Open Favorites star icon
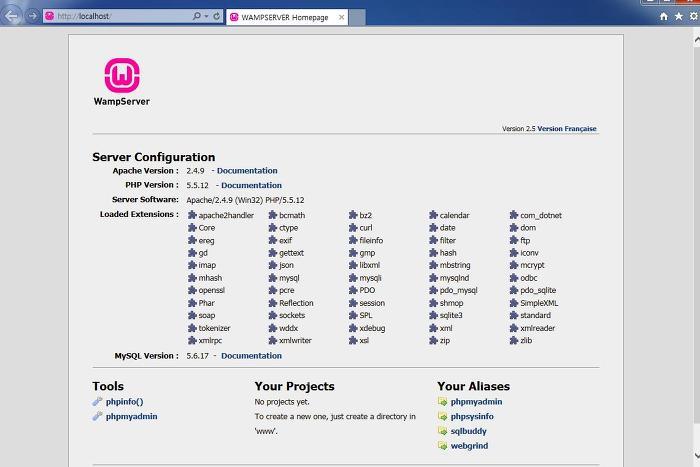The image size is (700, 467). click(x=679, y=17)
